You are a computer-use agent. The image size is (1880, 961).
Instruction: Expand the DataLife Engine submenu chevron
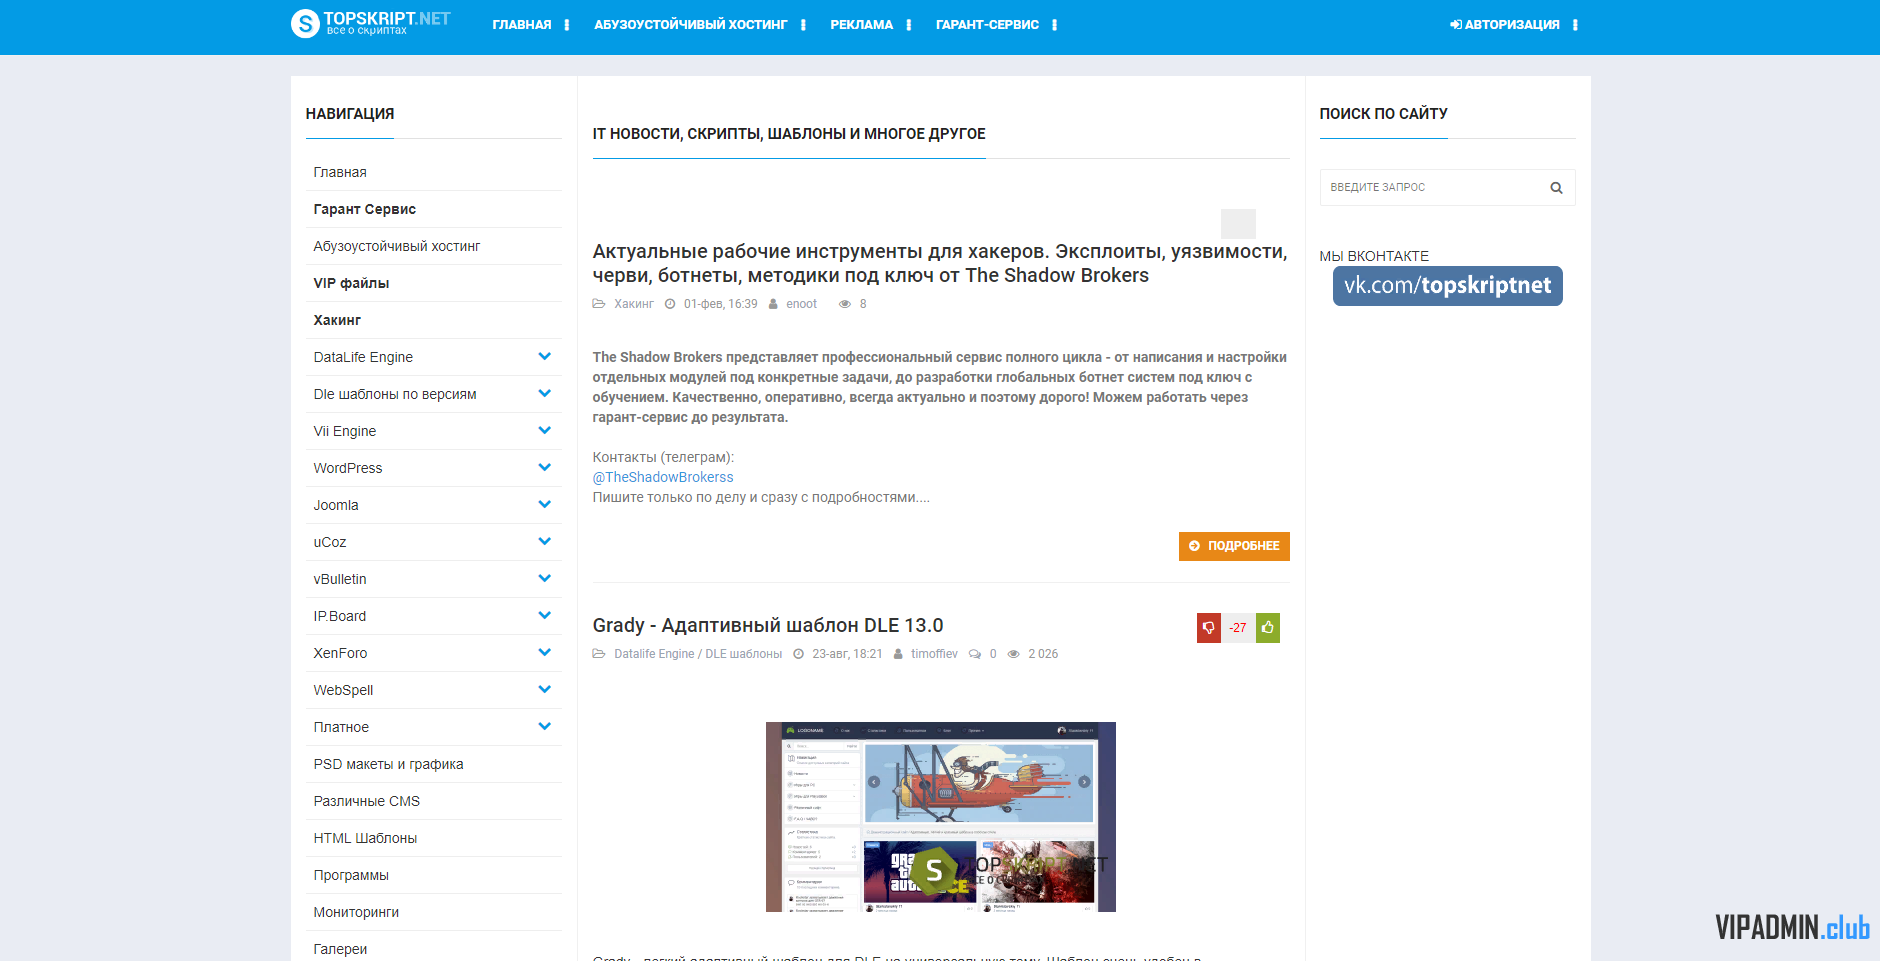pyautogui.click(x=545, y=356)
